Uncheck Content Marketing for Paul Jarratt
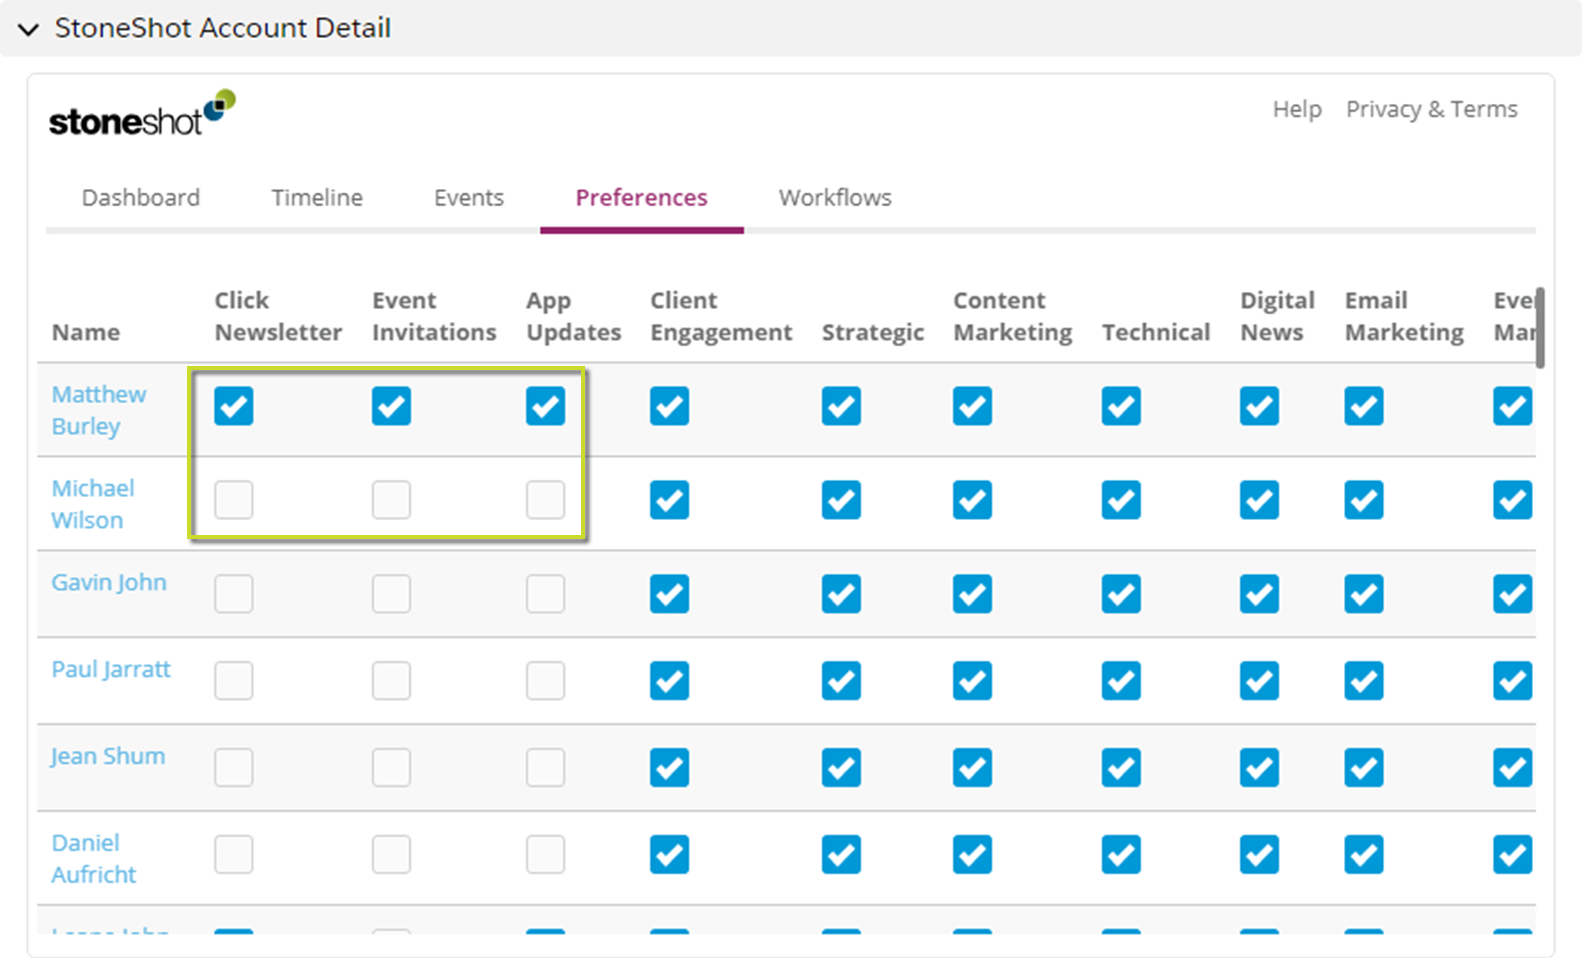1582x958 pixels. pos(972,681)
